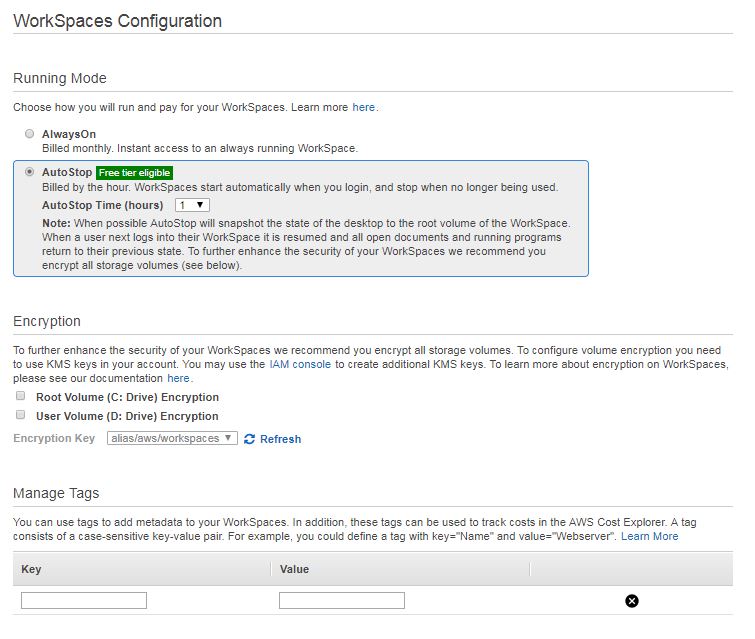
Task: Click the Encryption Key label
Action: [54, 438]
